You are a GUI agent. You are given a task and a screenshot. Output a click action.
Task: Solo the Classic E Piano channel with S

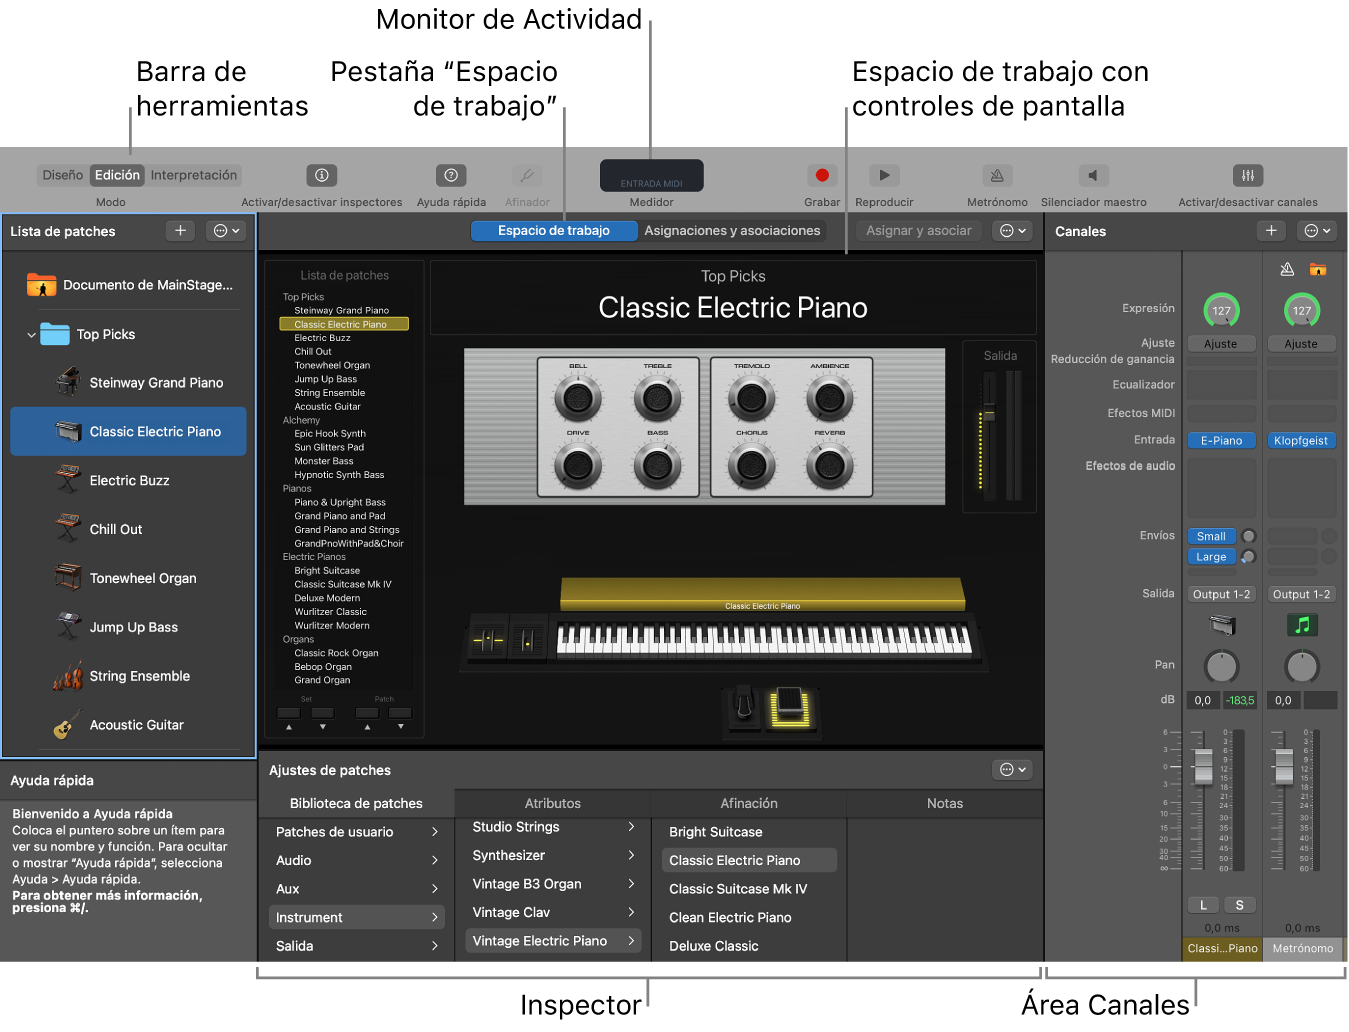coord(1240,904)
